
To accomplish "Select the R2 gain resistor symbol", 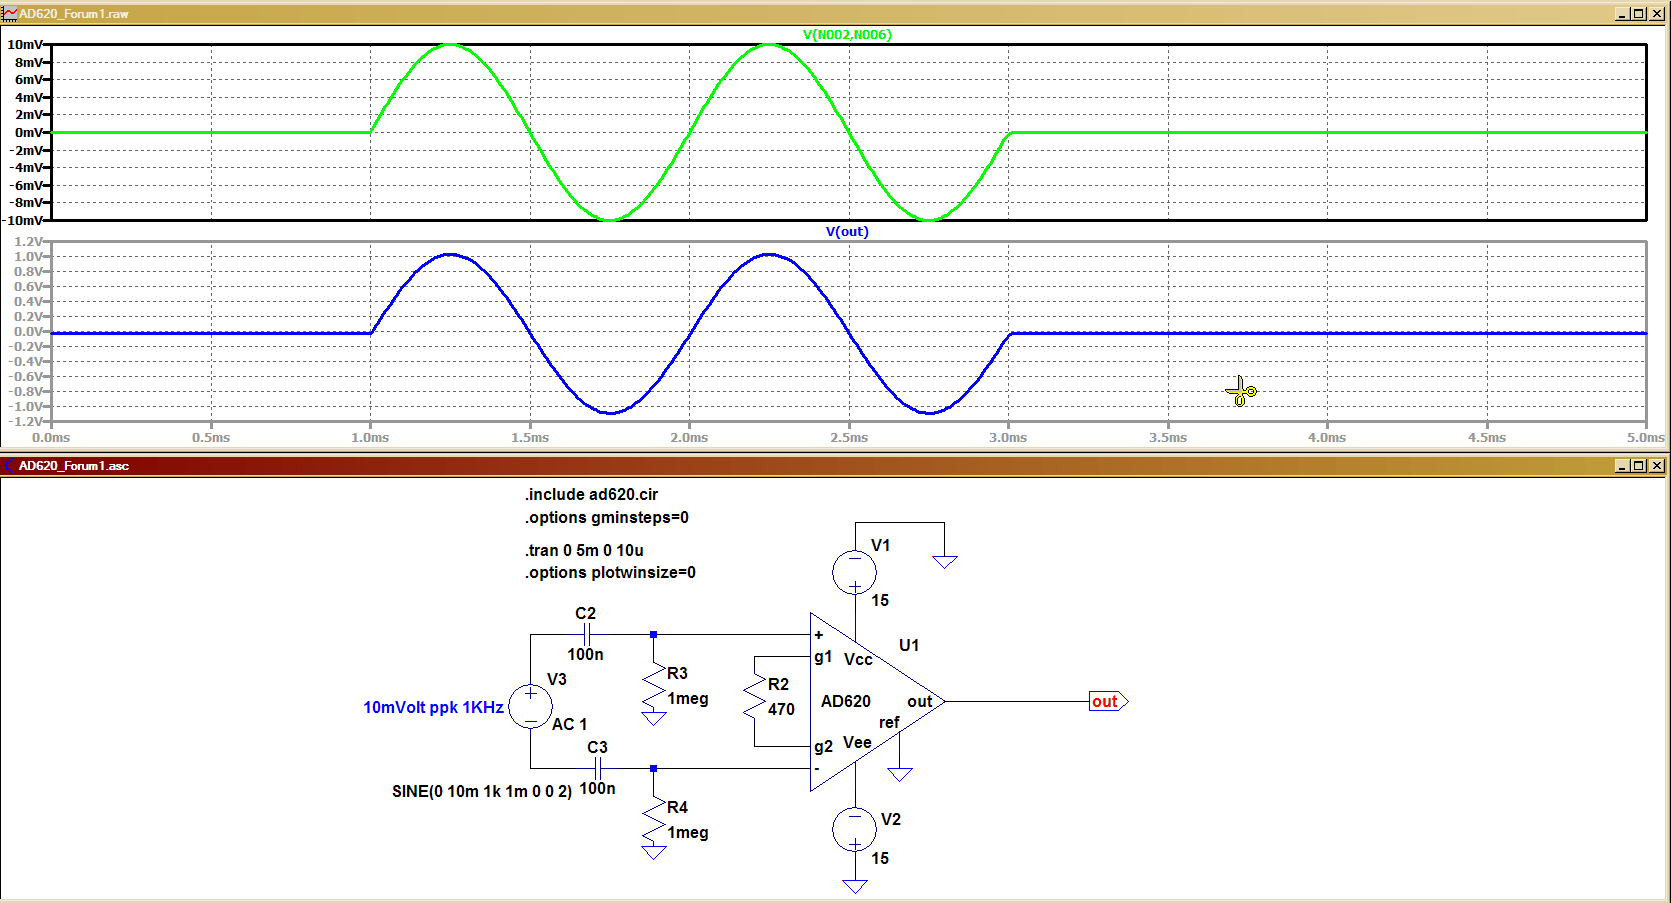I will pos(754,698).
